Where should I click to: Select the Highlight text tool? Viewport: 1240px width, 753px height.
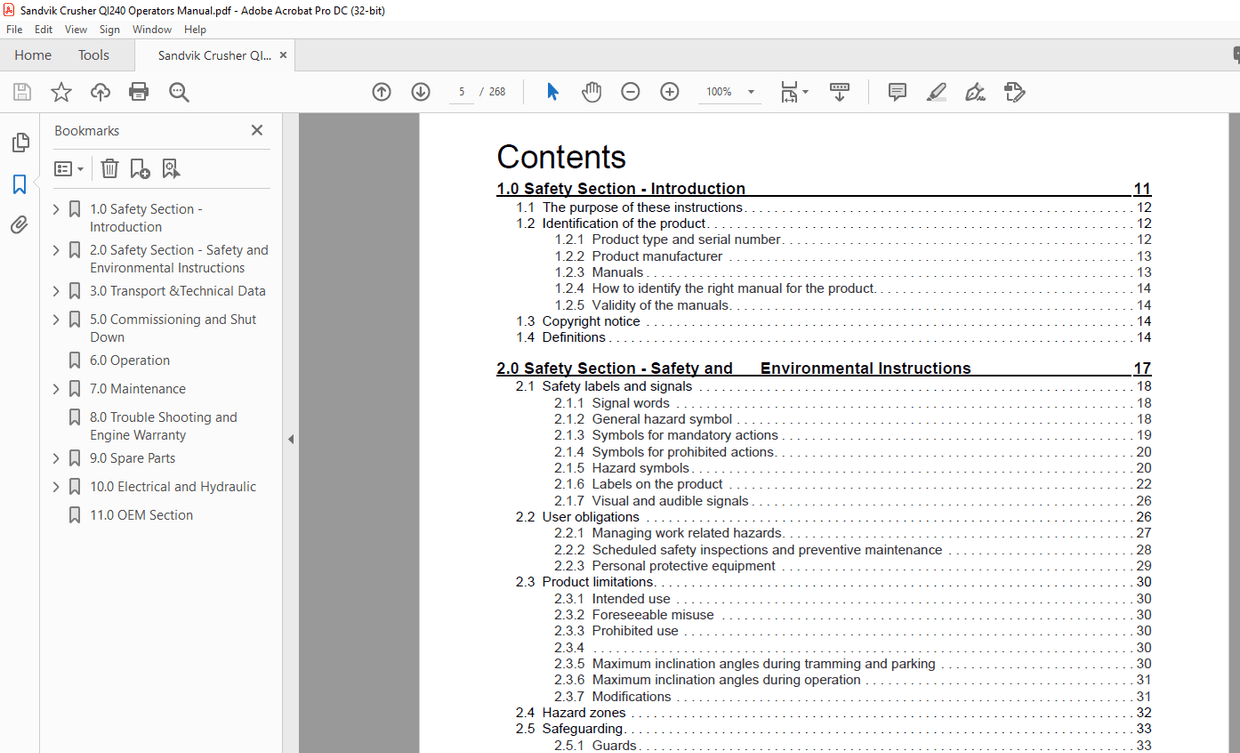coord(936,91)
